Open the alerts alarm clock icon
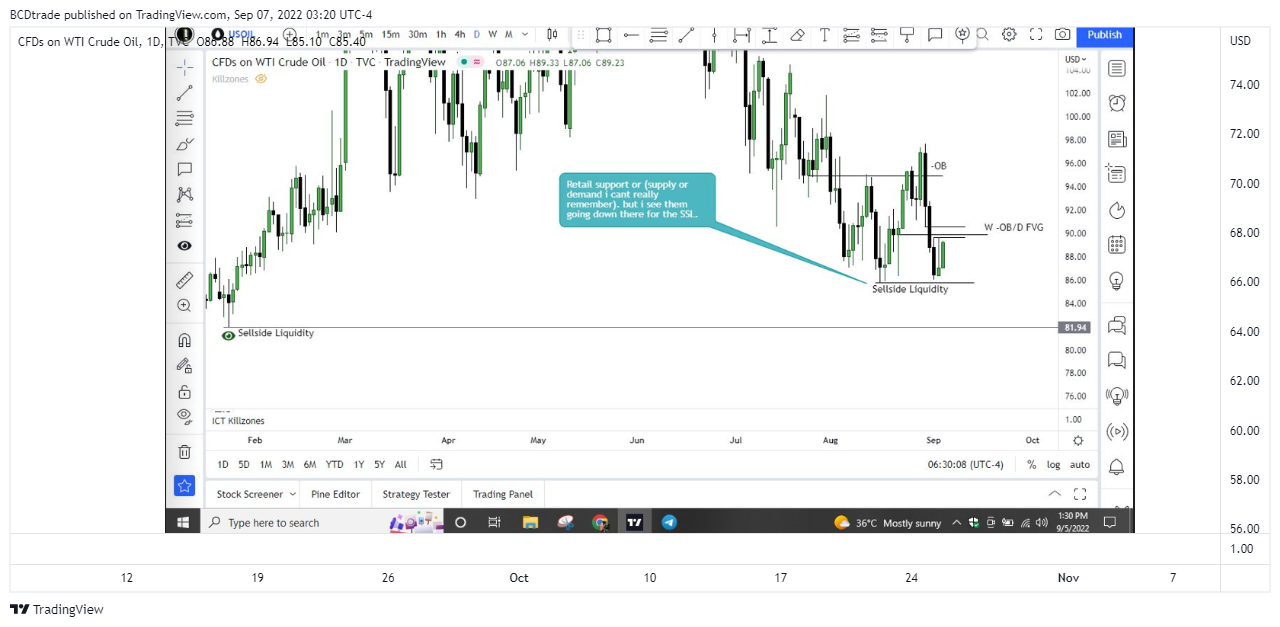Image resolution: width=1280 pixels, height=627 pixels. (x=1117, y=103)
